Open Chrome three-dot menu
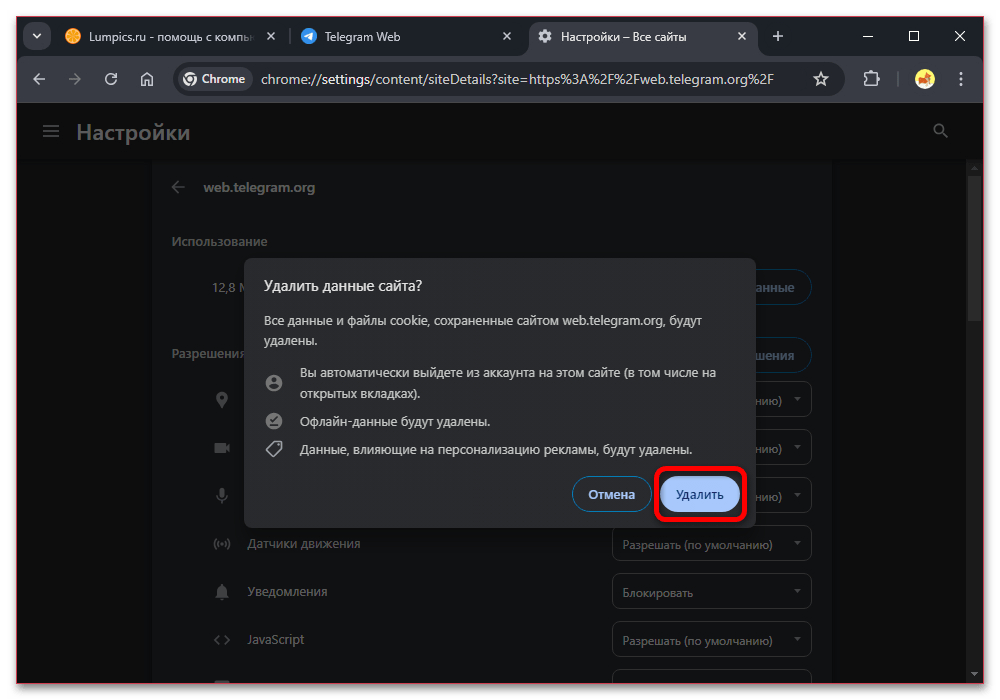Screen dimensions: 1000x700 click(961, 79)
